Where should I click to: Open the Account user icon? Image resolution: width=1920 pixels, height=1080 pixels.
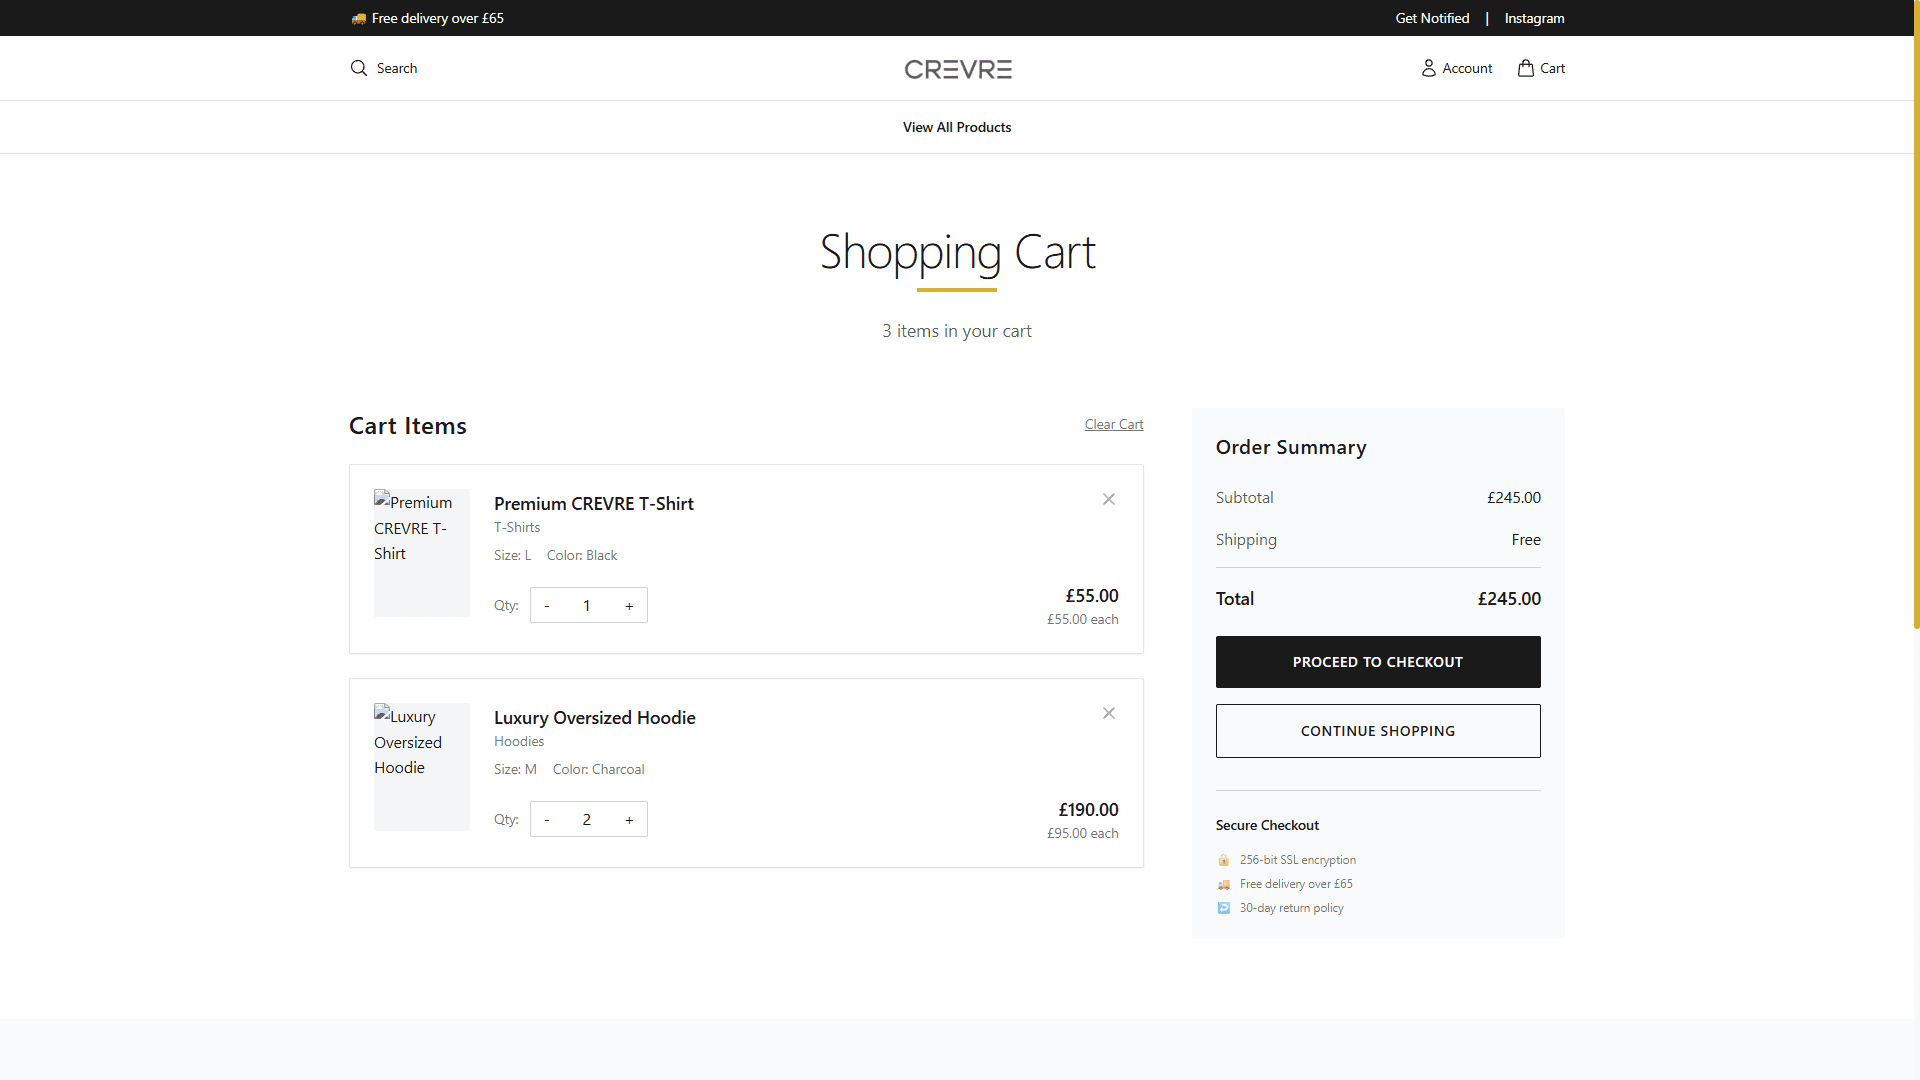pyautogui.click(x=1428, y=68)
